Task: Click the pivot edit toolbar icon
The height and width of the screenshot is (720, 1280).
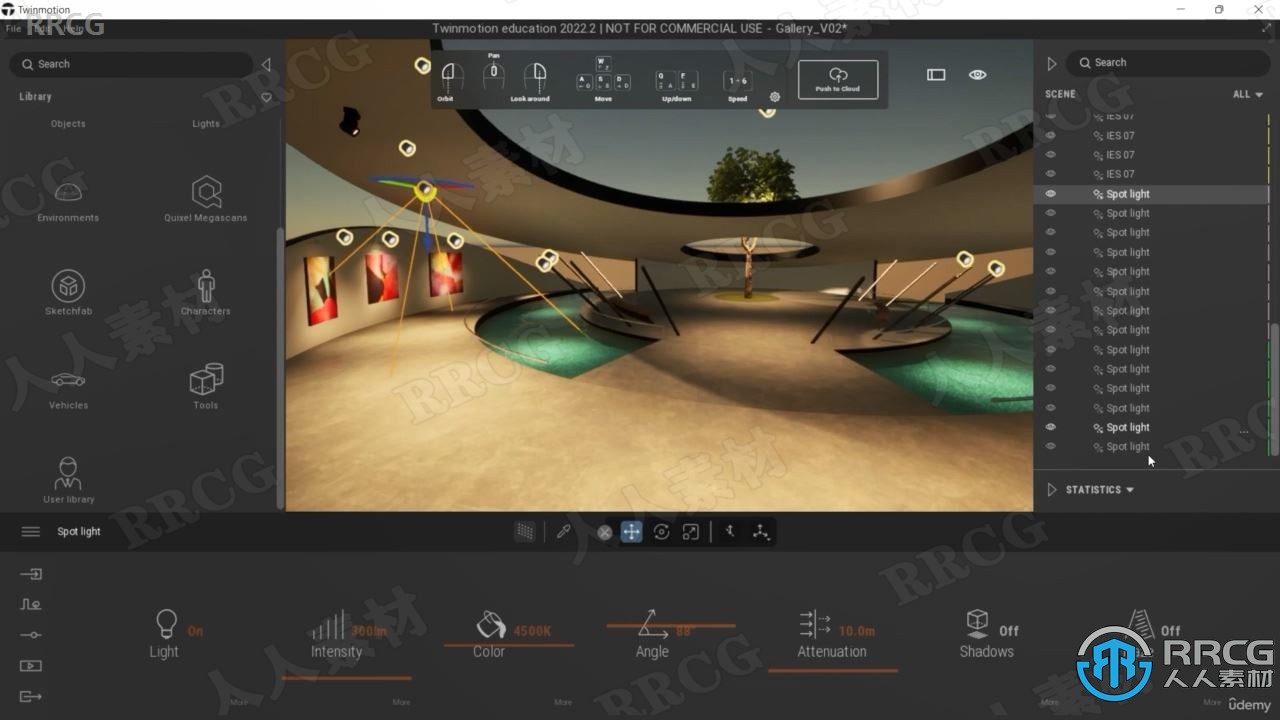Action: pos(730,532)
